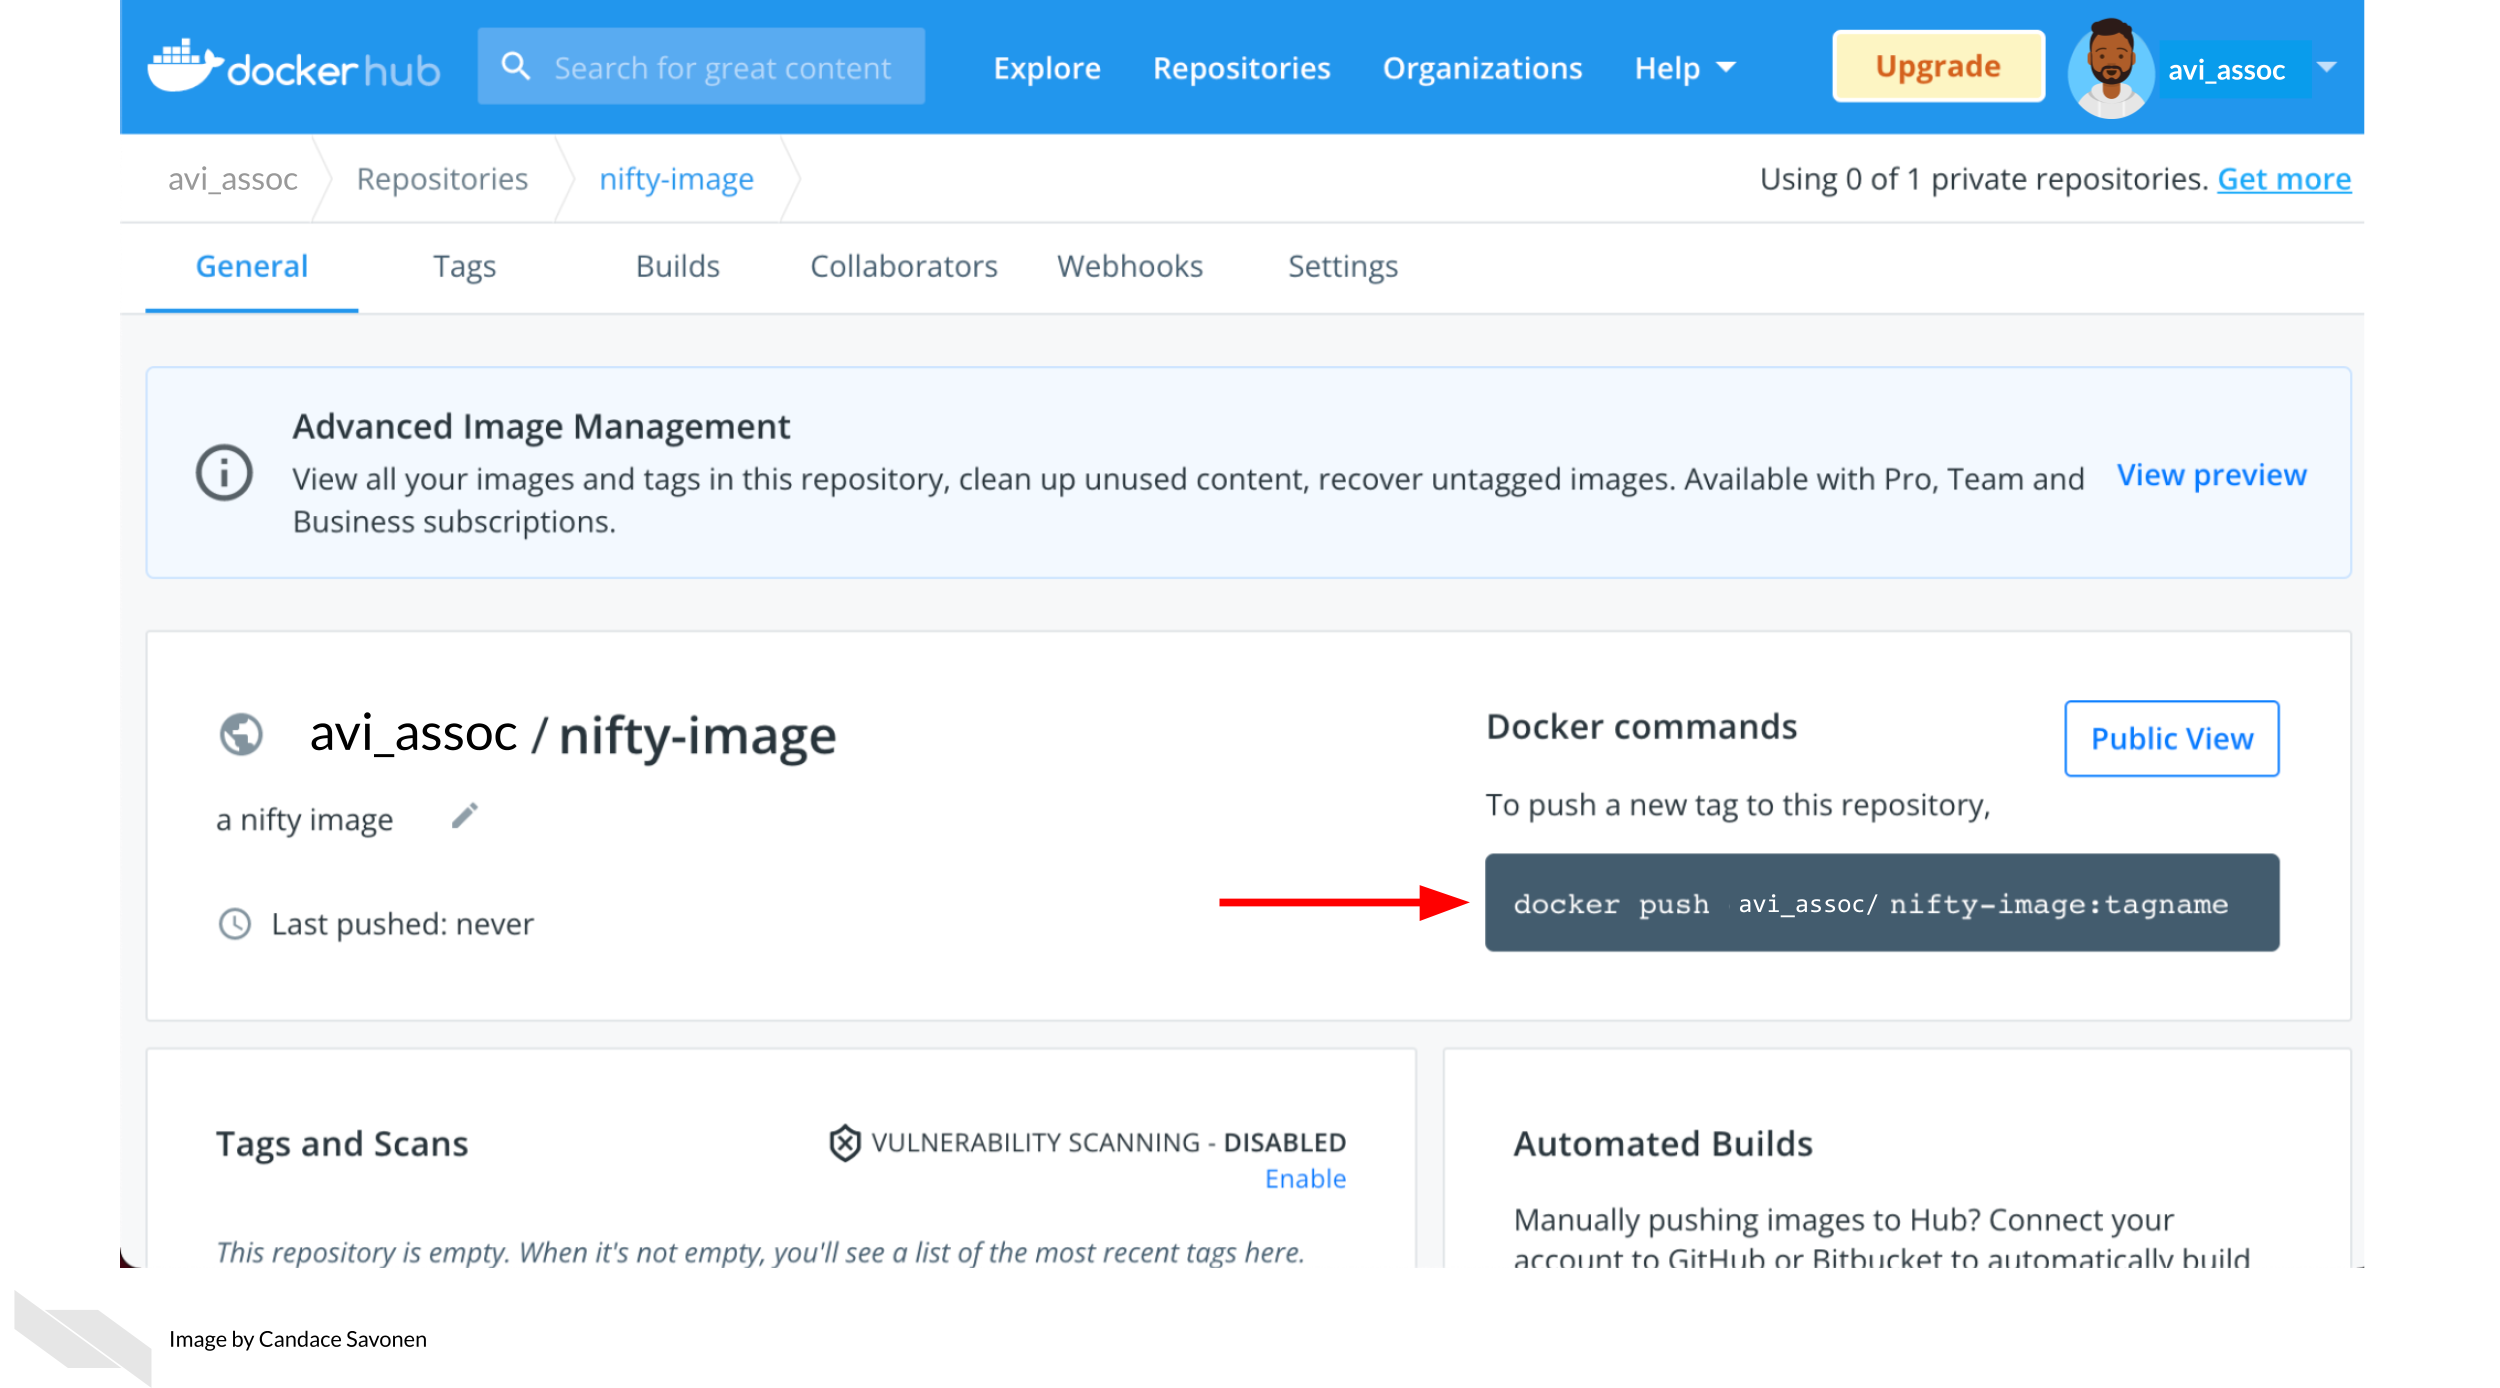Click the Docker commands heading

tap(1642, 727)
